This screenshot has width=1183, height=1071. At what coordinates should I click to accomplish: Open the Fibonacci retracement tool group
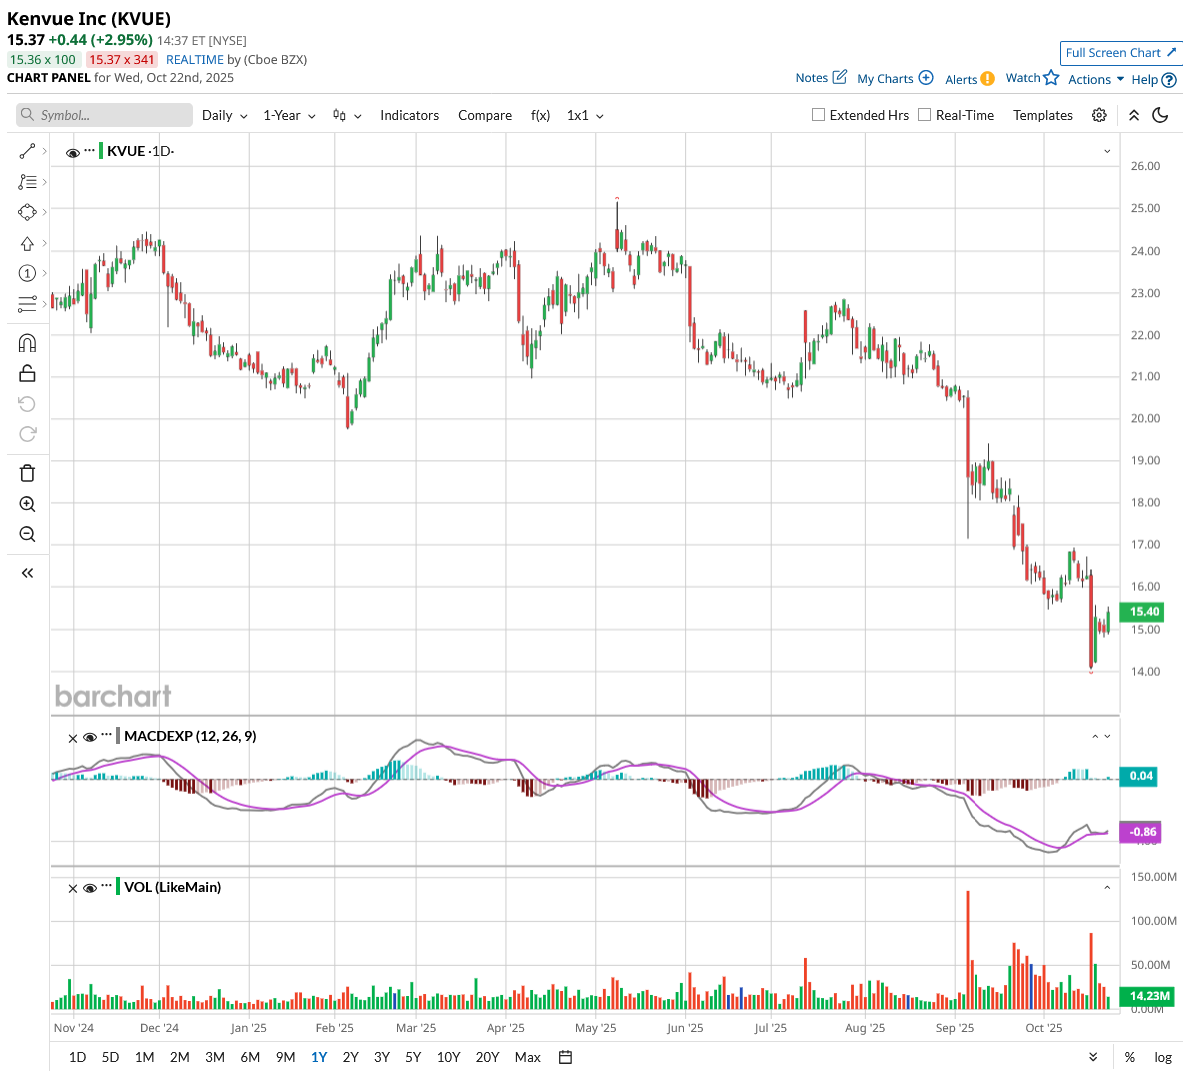tap(27, 182)
